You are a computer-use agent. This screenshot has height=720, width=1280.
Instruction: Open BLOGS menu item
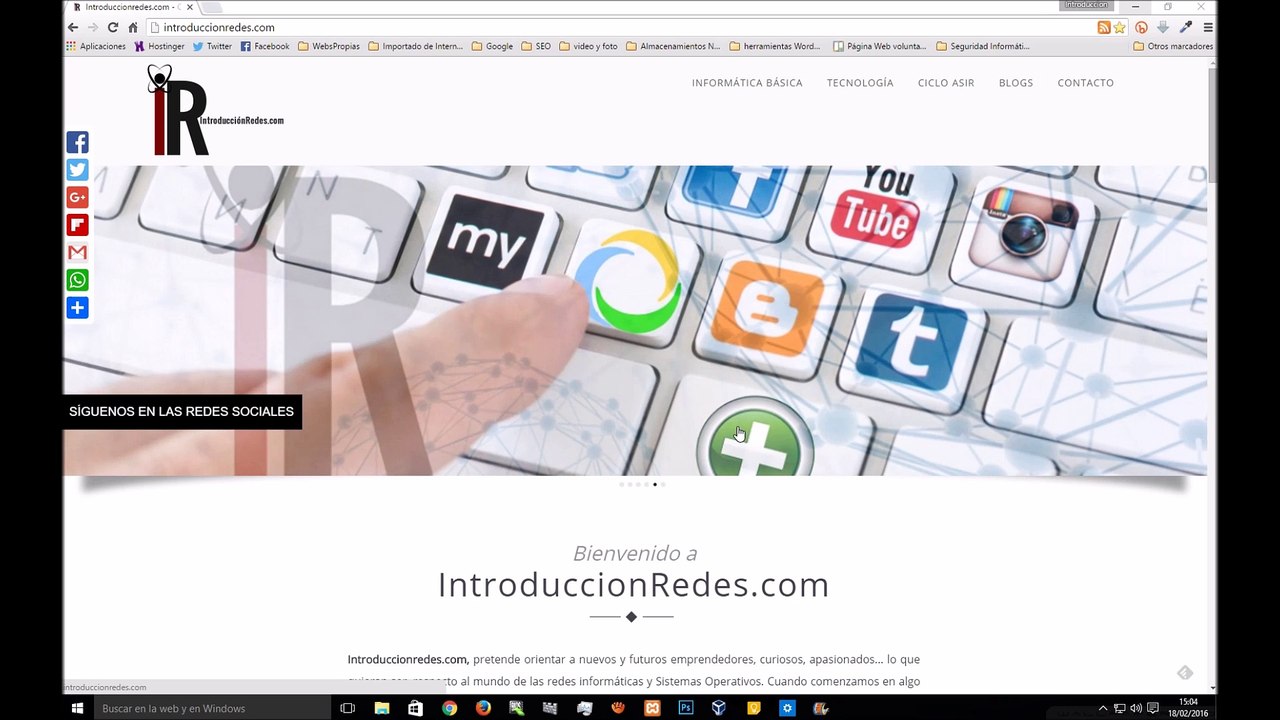coord(1016,83)
